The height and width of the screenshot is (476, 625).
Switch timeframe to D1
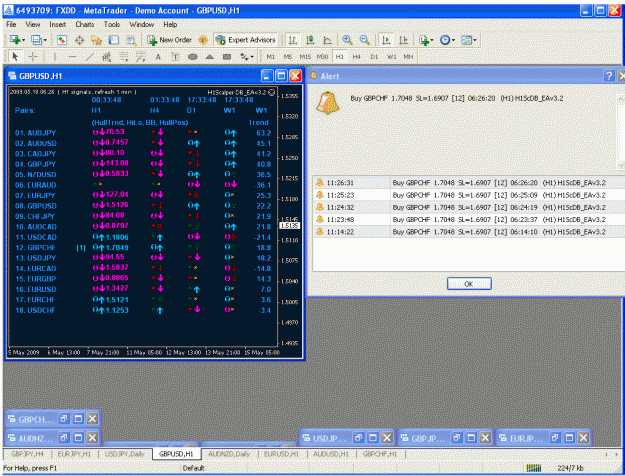pyautogui.click(x=374, y=57)
